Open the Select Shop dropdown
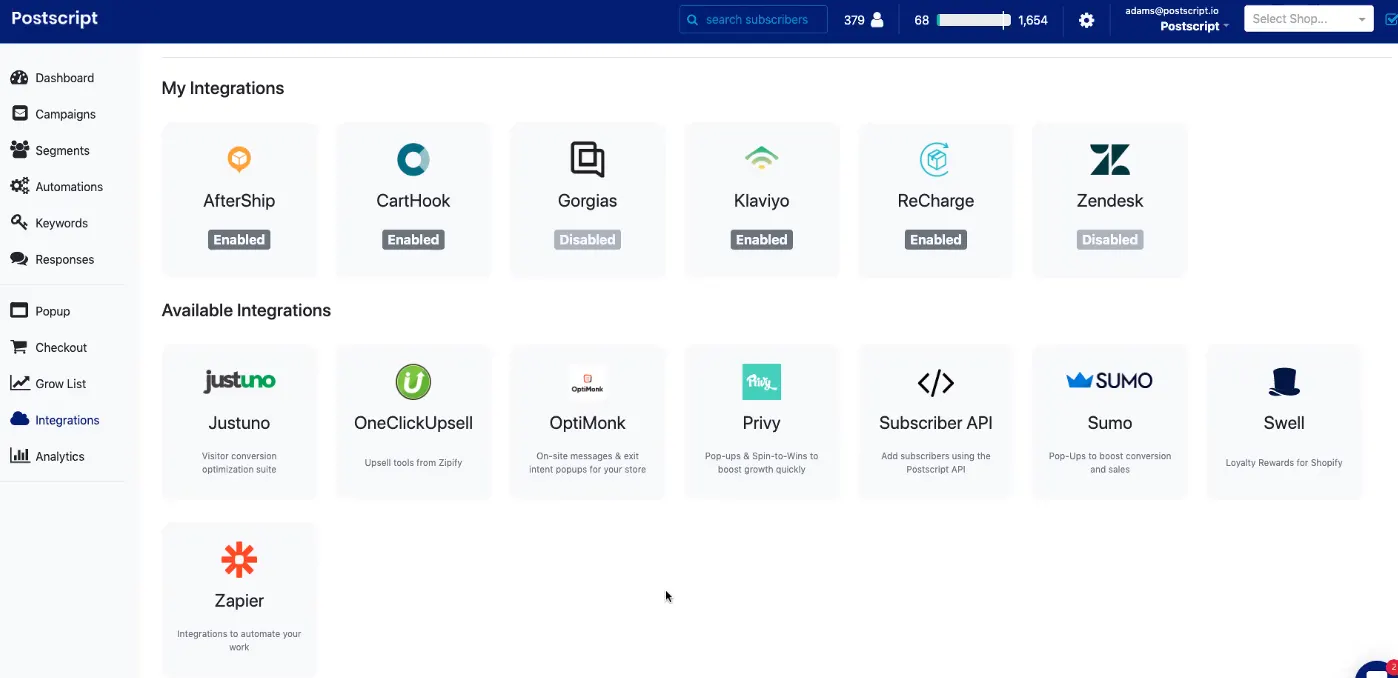The height and width of the screenshot is (678, 1398). (1309, 19)
